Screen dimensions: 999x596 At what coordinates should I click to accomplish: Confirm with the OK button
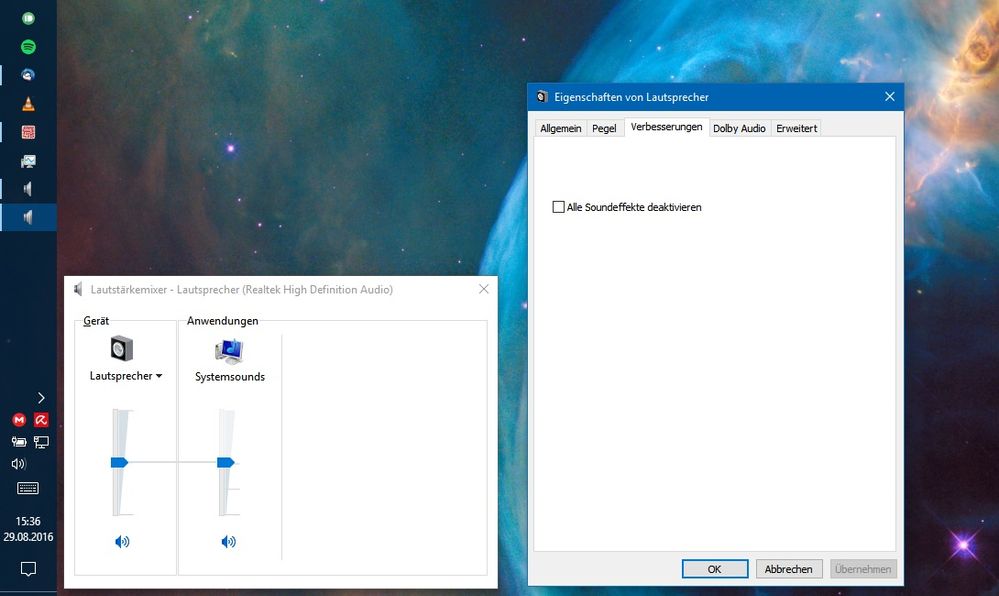714,569
